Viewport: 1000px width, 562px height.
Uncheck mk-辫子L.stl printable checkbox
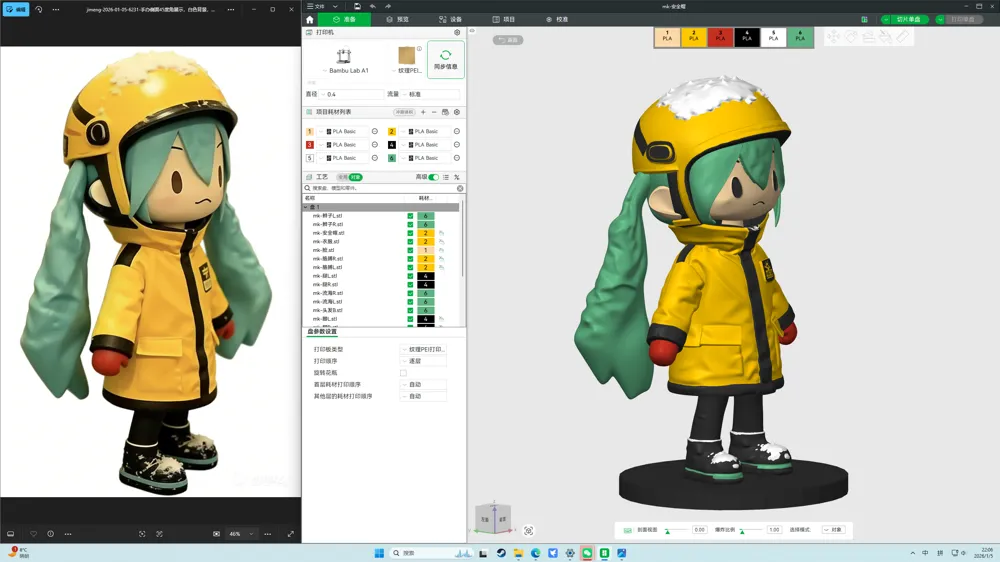click(410, 216)
